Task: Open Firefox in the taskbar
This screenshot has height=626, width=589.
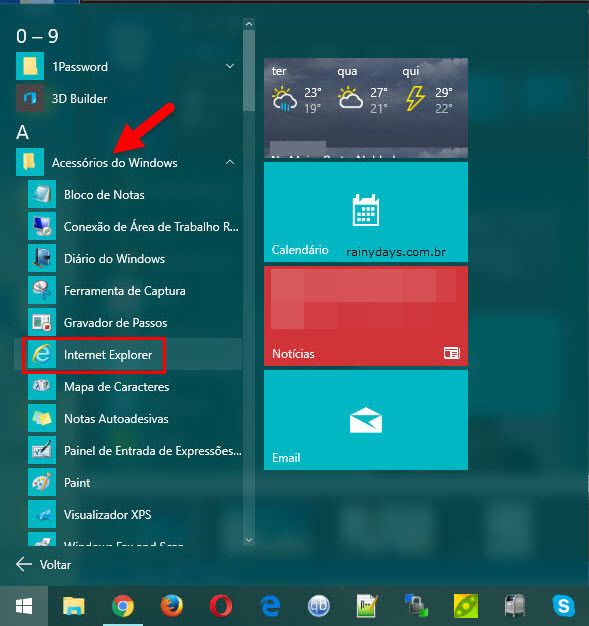Action: click(172, 606)
